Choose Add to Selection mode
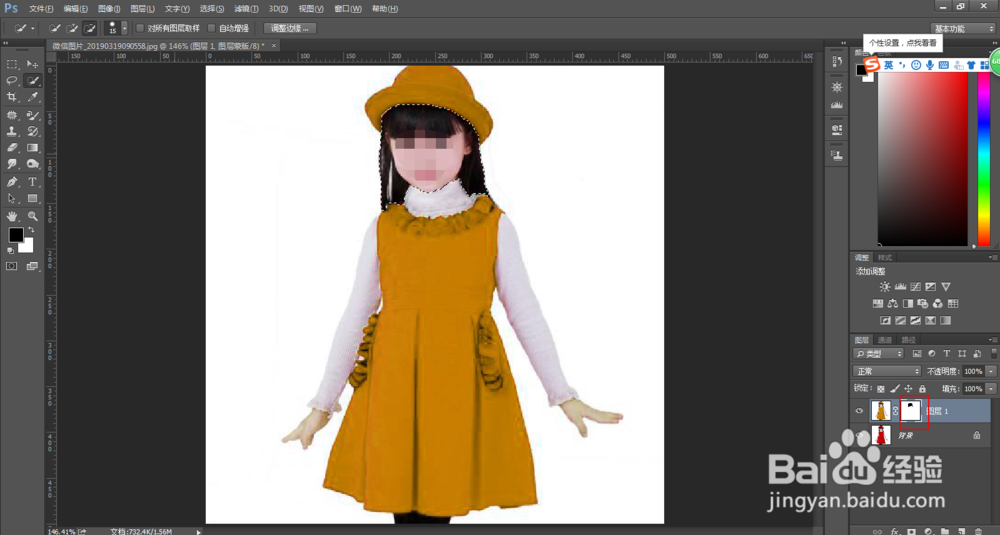 tap(72, 28)
